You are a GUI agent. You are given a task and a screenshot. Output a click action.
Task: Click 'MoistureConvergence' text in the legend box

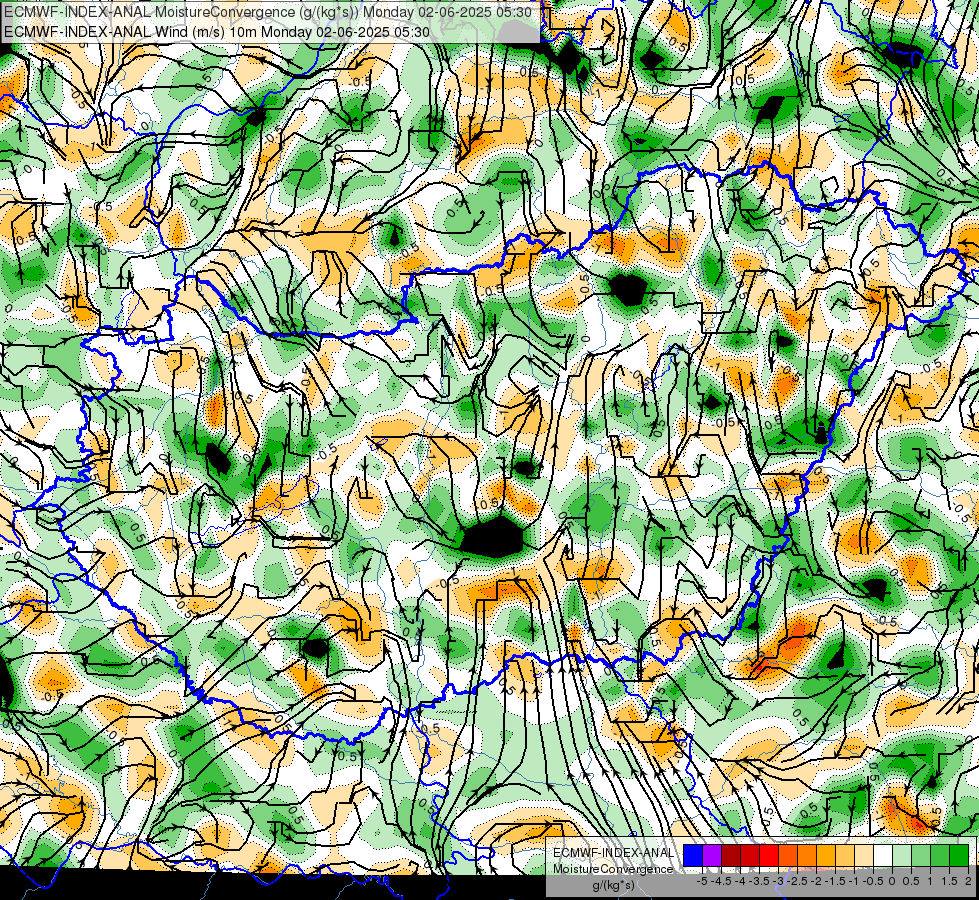pos(613,869)
